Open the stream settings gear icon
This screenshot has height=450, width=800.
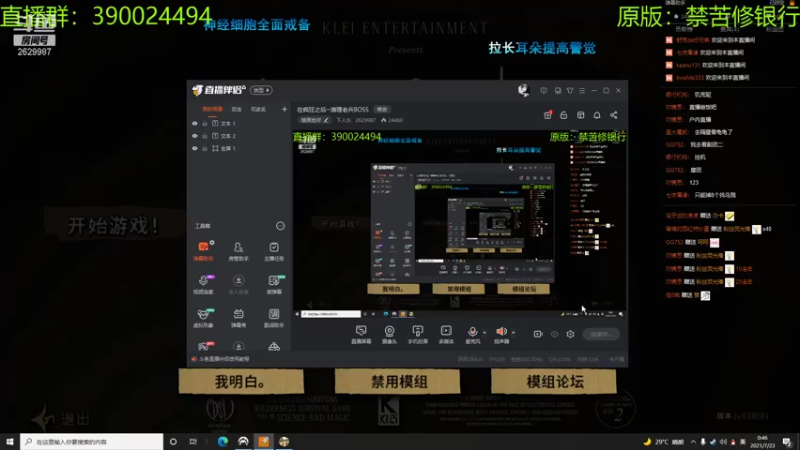[x=570, y=334]
